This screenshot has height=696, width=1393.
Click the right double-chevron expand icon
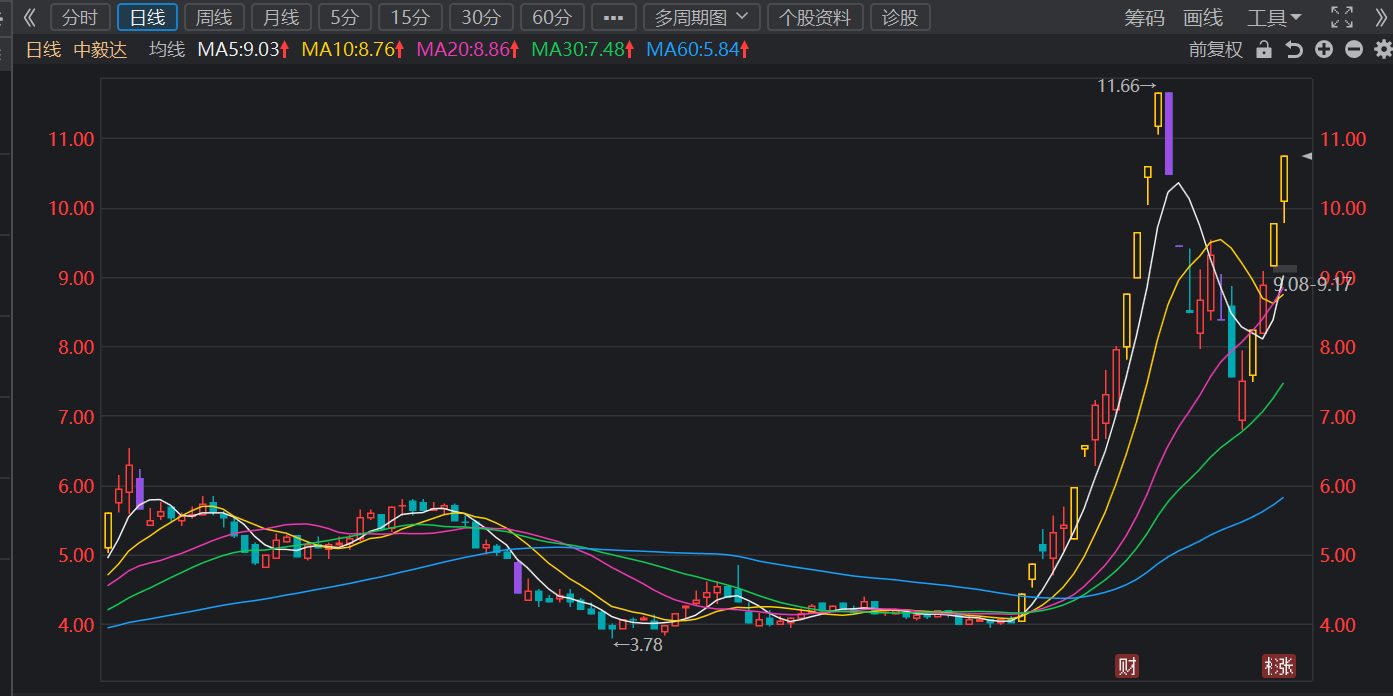tap(1381, 17)
